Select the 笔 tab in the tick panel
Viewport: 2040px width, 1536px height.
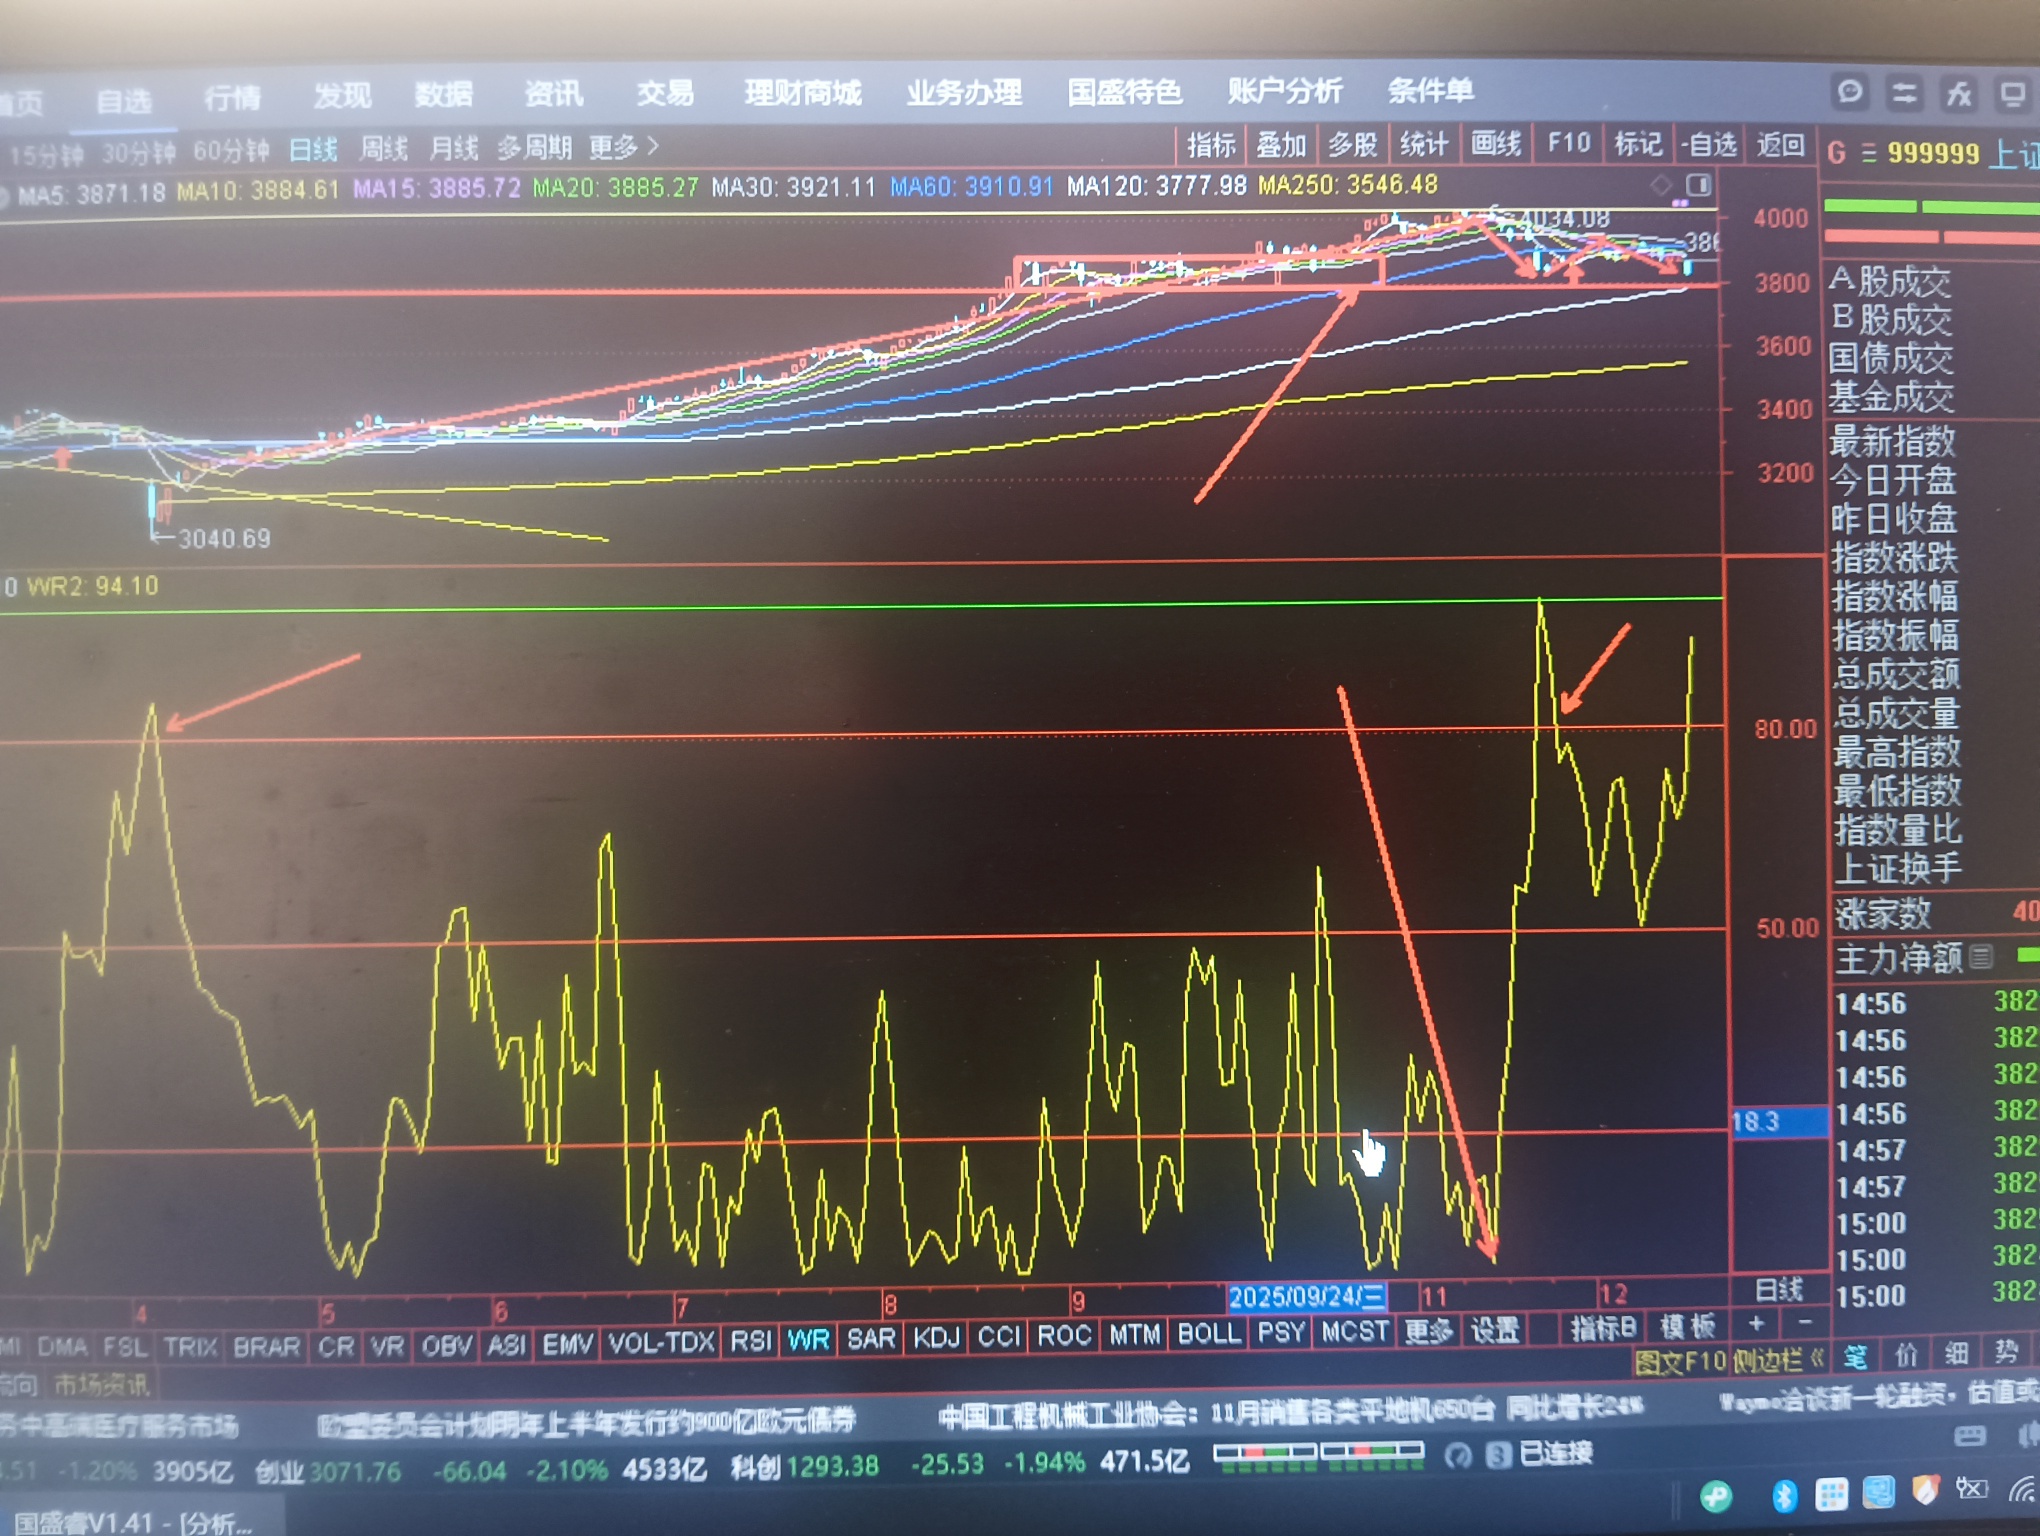(1855, 1357)
